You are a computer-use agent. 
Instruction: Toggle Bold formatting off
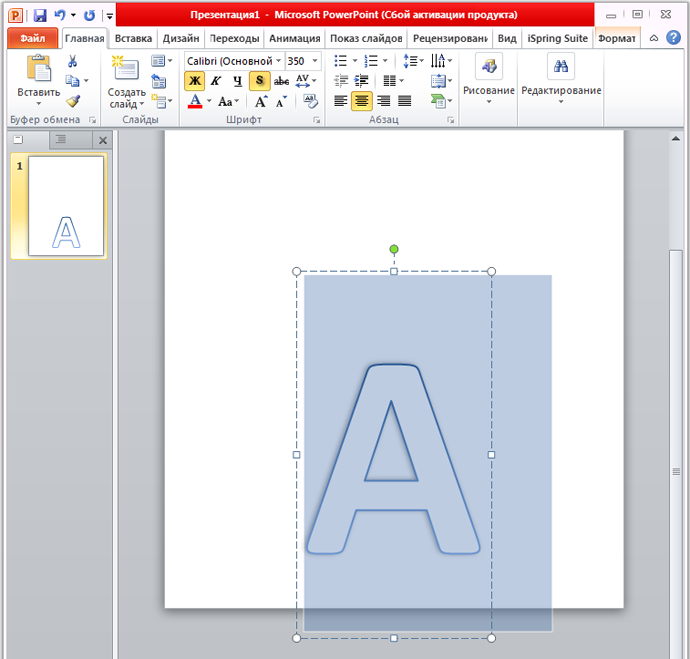pyautogui.click(x=195, y=81)
